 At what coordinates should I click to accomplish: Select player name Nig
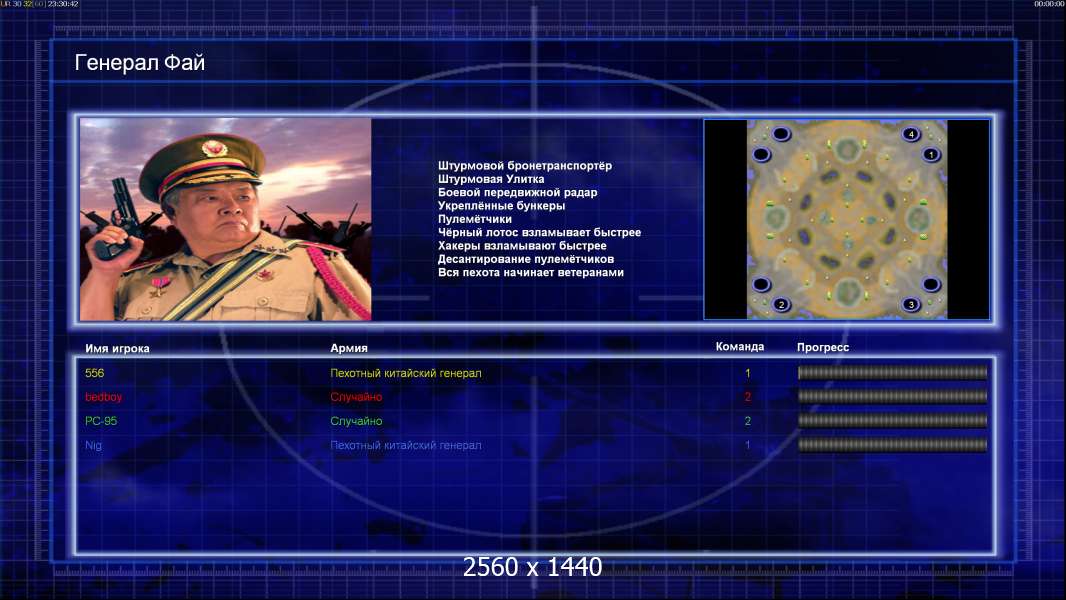pos(93,446)
